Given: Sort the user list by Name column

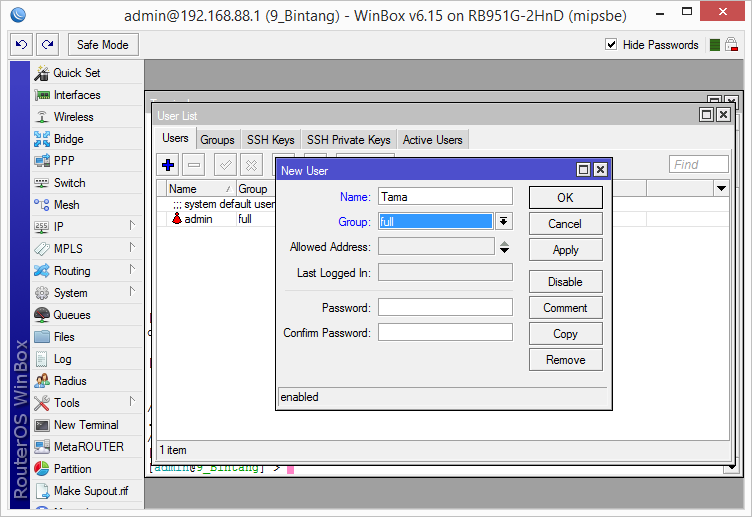Looking at the screenshot, I should point(200,189).
